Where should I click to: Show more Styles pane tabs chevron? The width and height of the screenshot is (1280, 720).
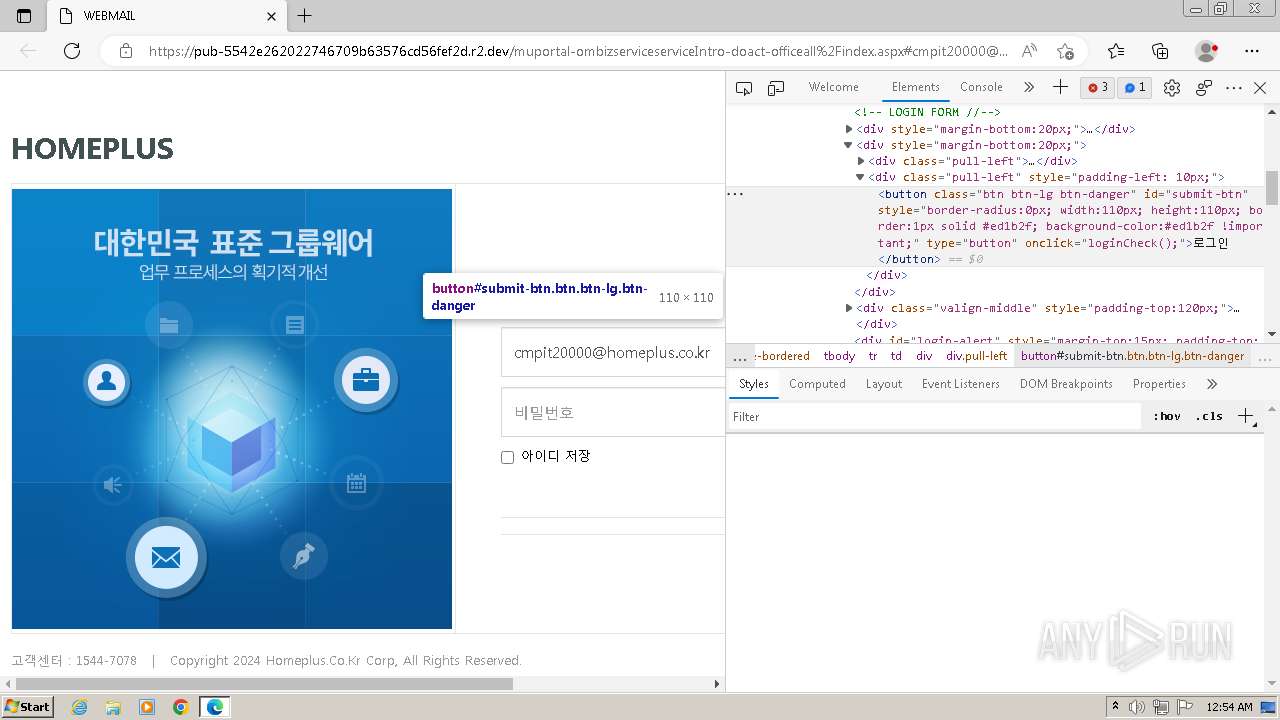click(1212, 384)
